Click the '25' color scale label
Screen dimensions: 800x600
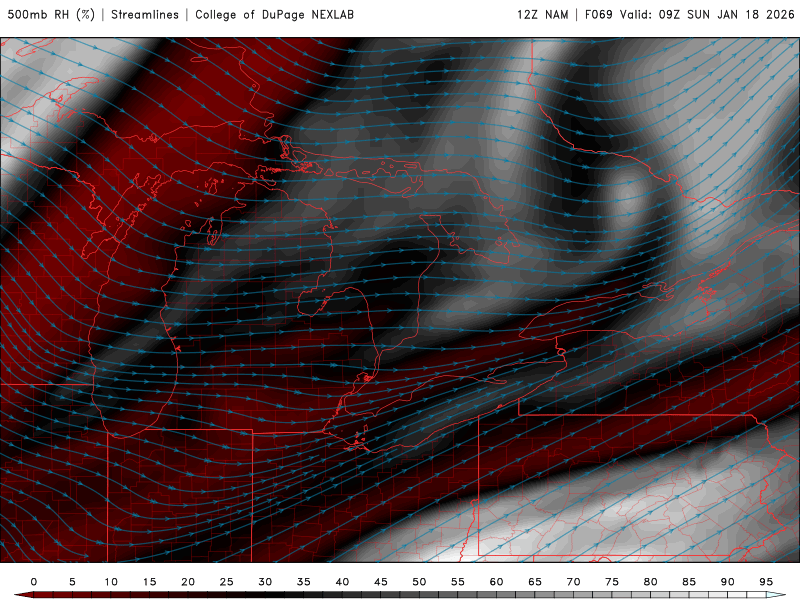tap(227, 582)
